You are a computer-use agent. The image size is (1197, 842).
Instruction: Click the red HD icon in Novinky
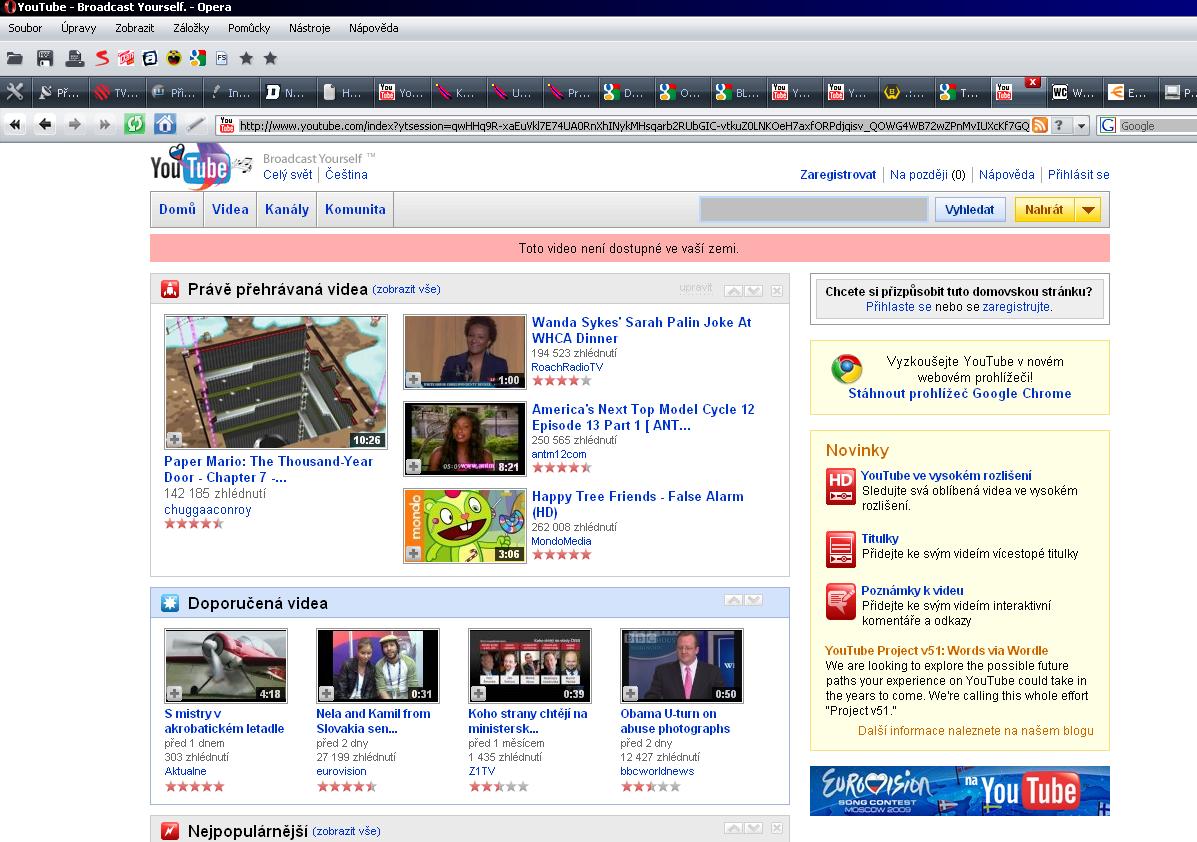(841, 486)
